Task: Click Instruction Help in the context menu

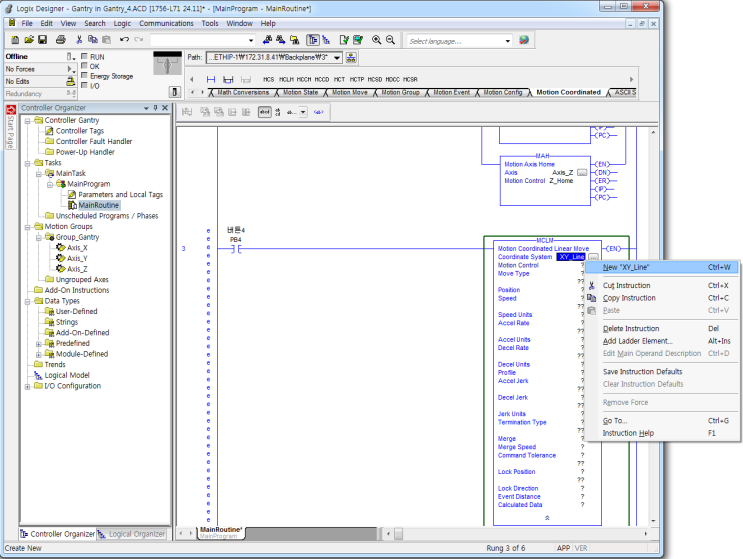Action: coord(627,433)
